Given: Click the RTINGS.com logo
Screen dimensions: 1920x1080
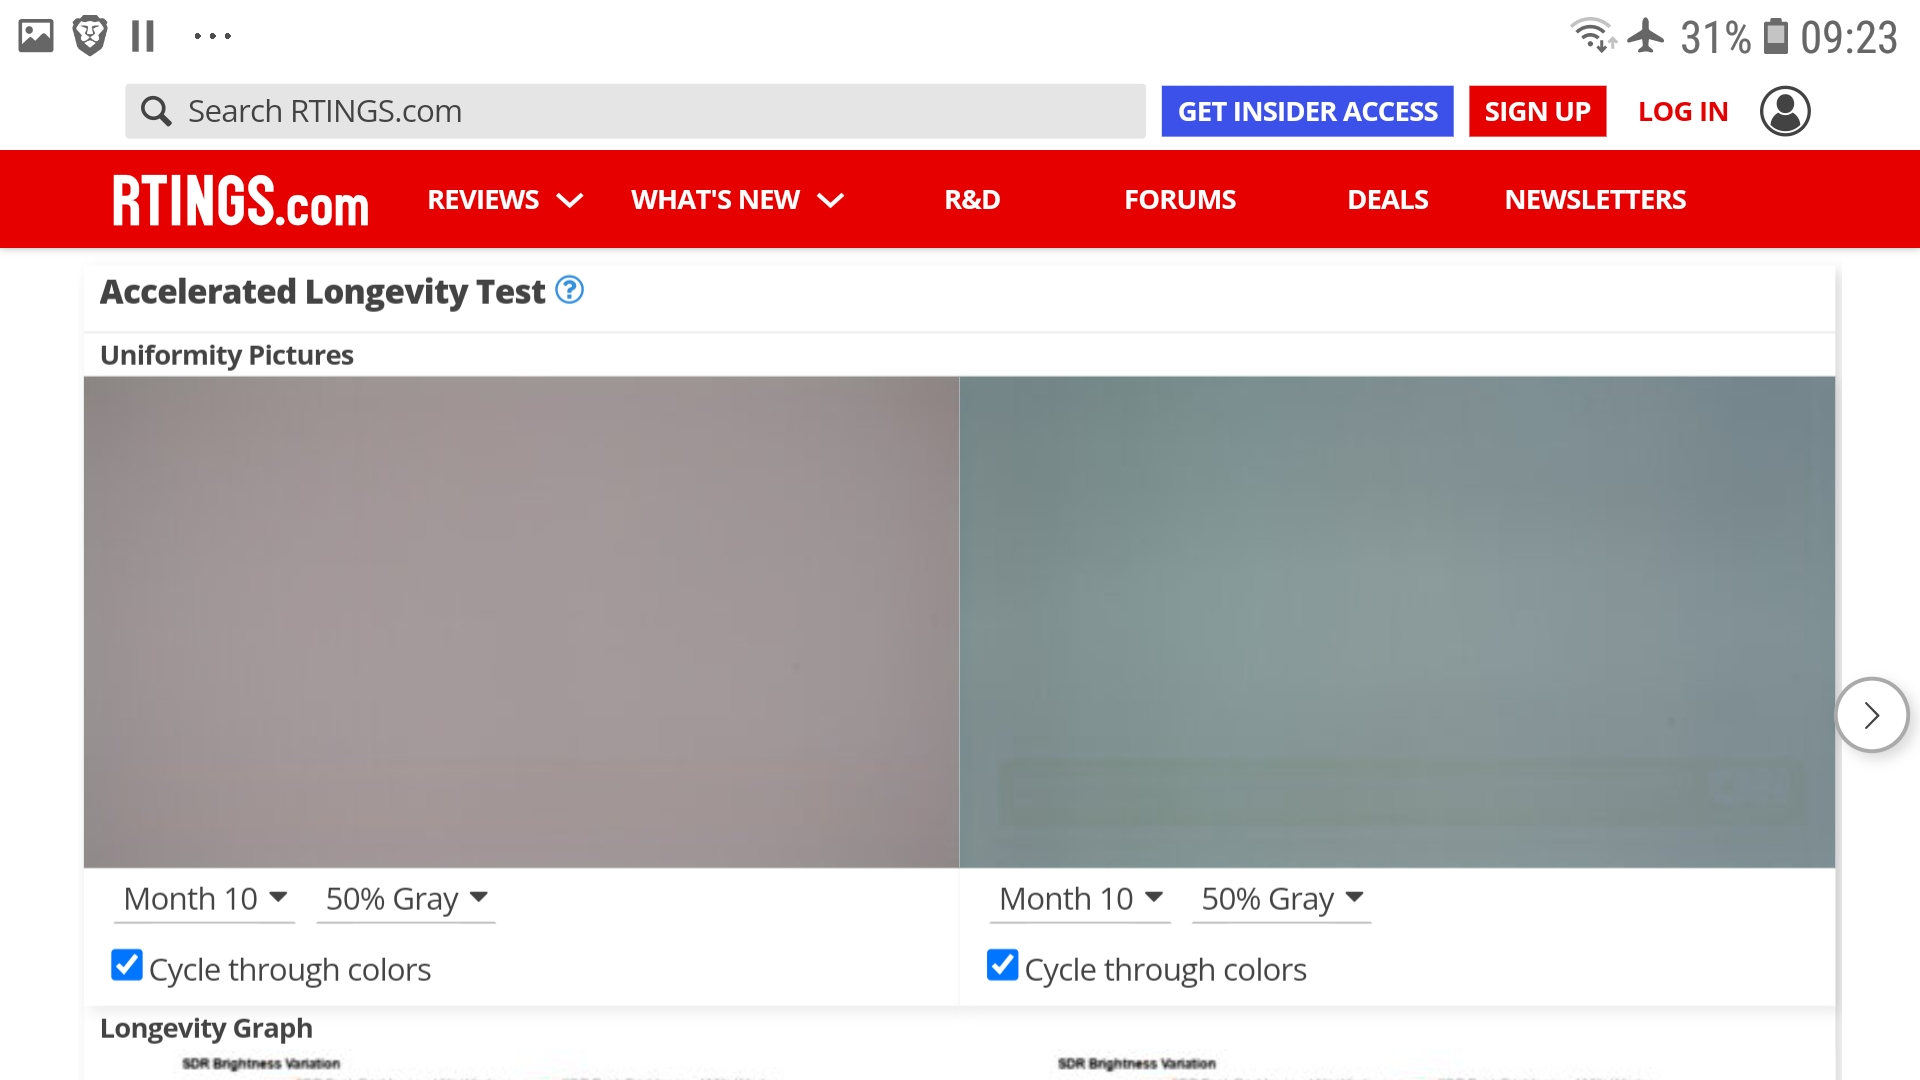Looking at the screenshot, I should [240, 200].
